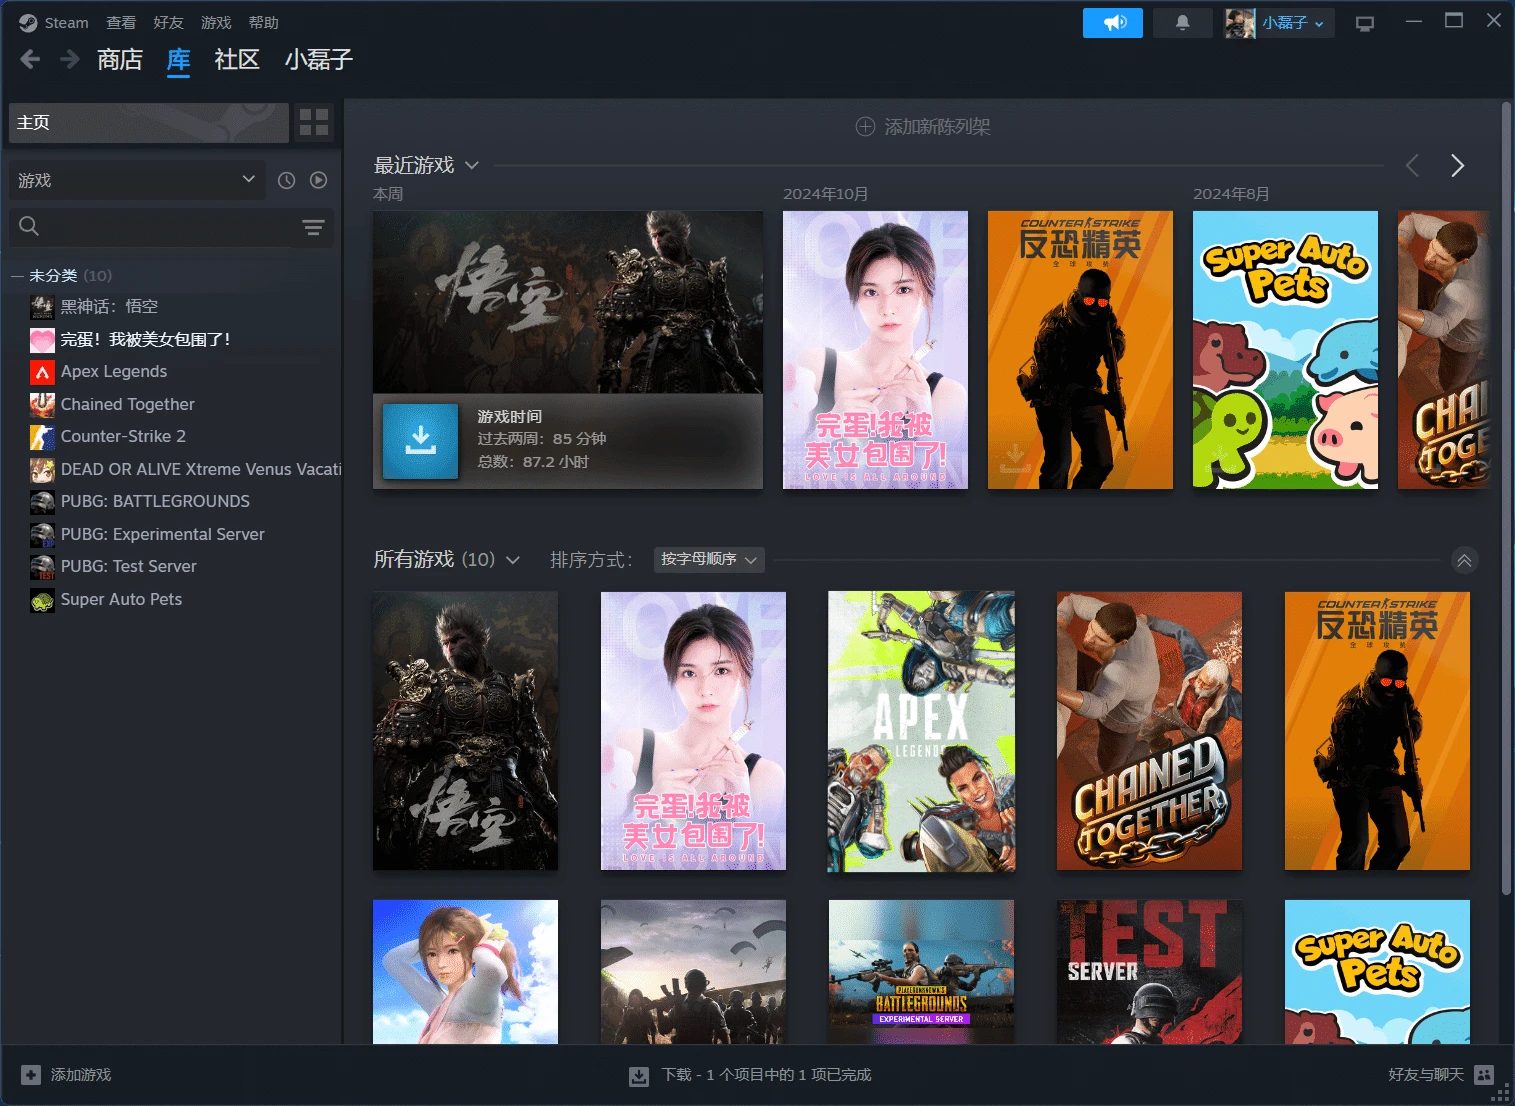
Task: Show ready-to-play games only icon
Action: point(318,180)
